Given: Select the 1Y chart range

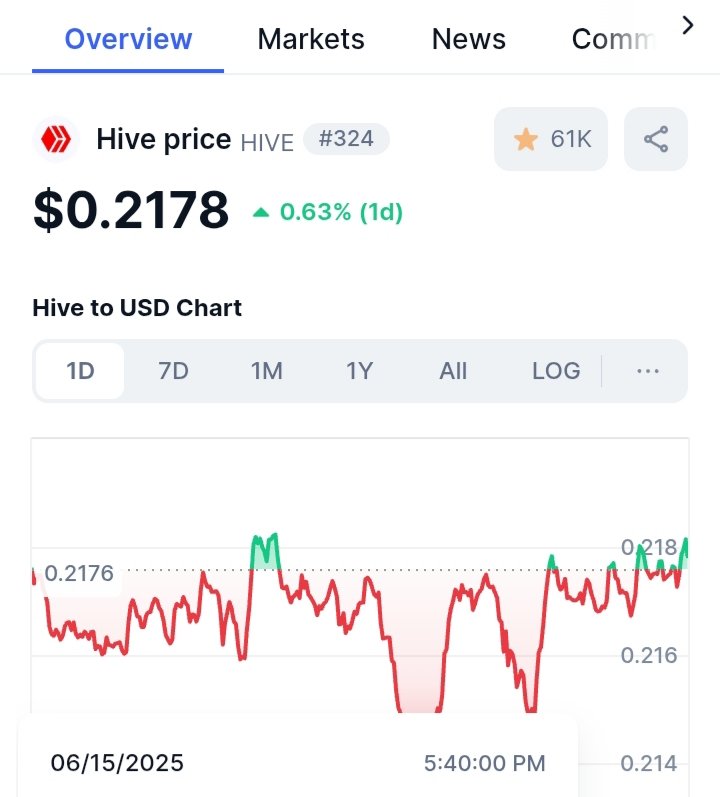Looking at the screenshot, I should click(360, 371).
